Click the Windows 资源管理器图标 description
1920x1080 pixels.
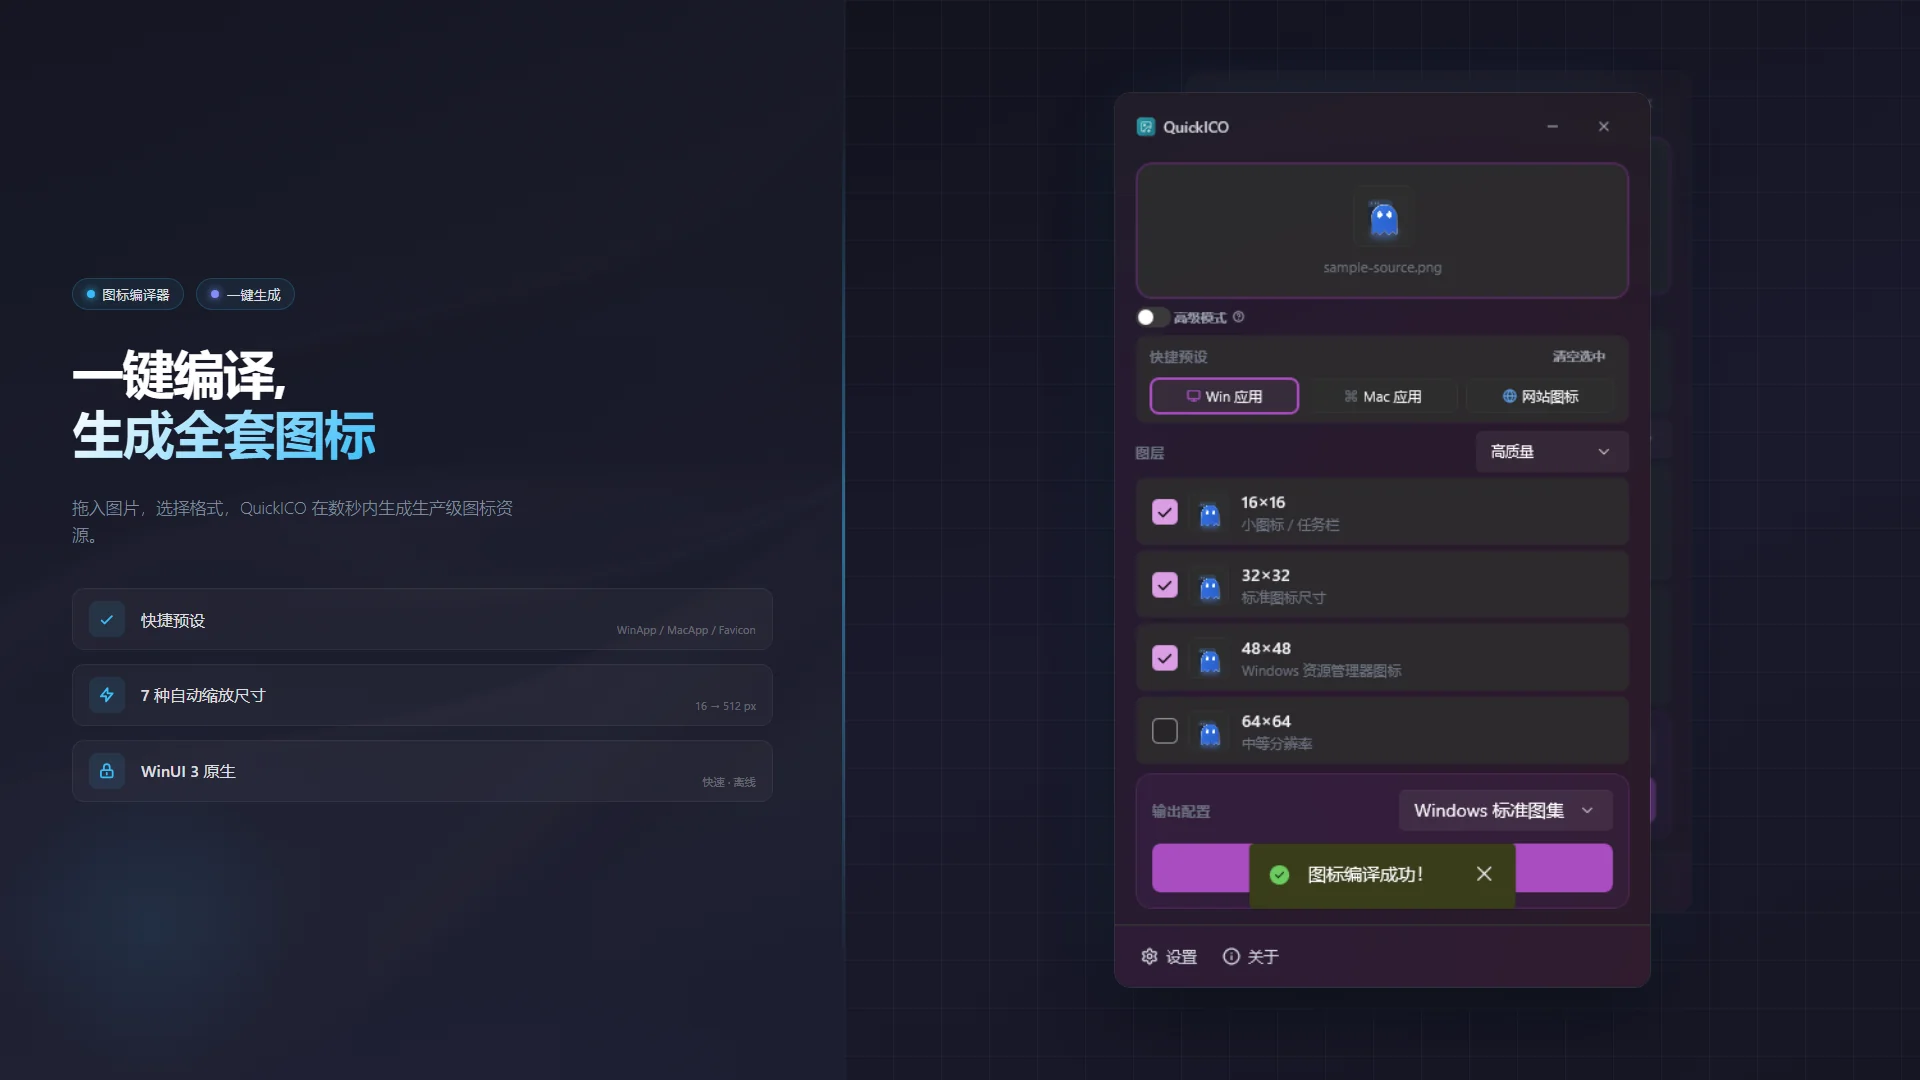point(1321,671)
